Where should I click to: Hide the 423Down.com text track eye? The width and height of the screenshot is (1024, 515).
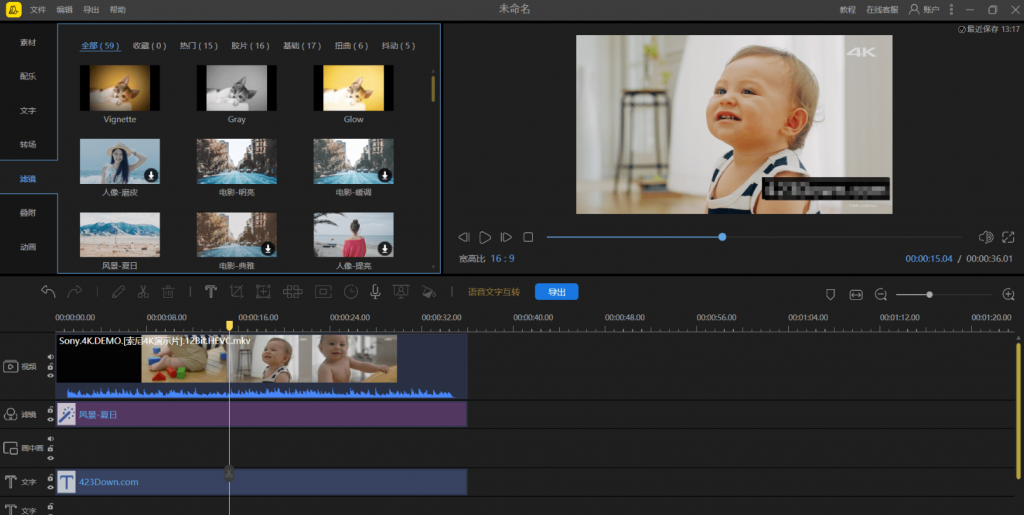click(50, 487)
